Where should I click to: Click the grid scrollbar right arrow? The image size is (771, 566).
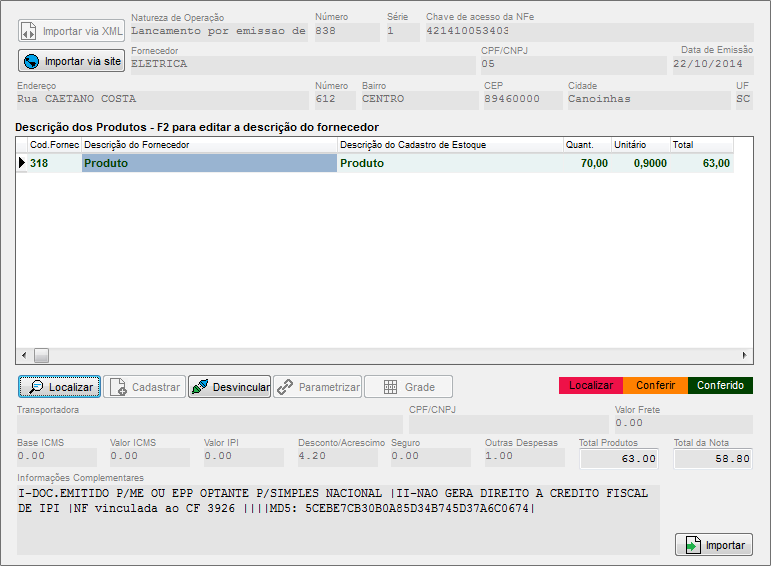(744, 355)
